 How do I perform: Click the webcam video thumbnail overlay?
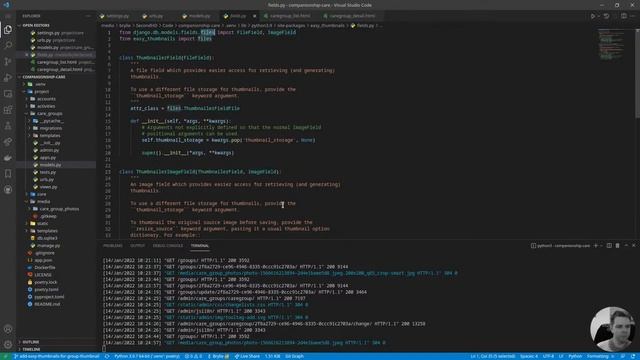612,329
